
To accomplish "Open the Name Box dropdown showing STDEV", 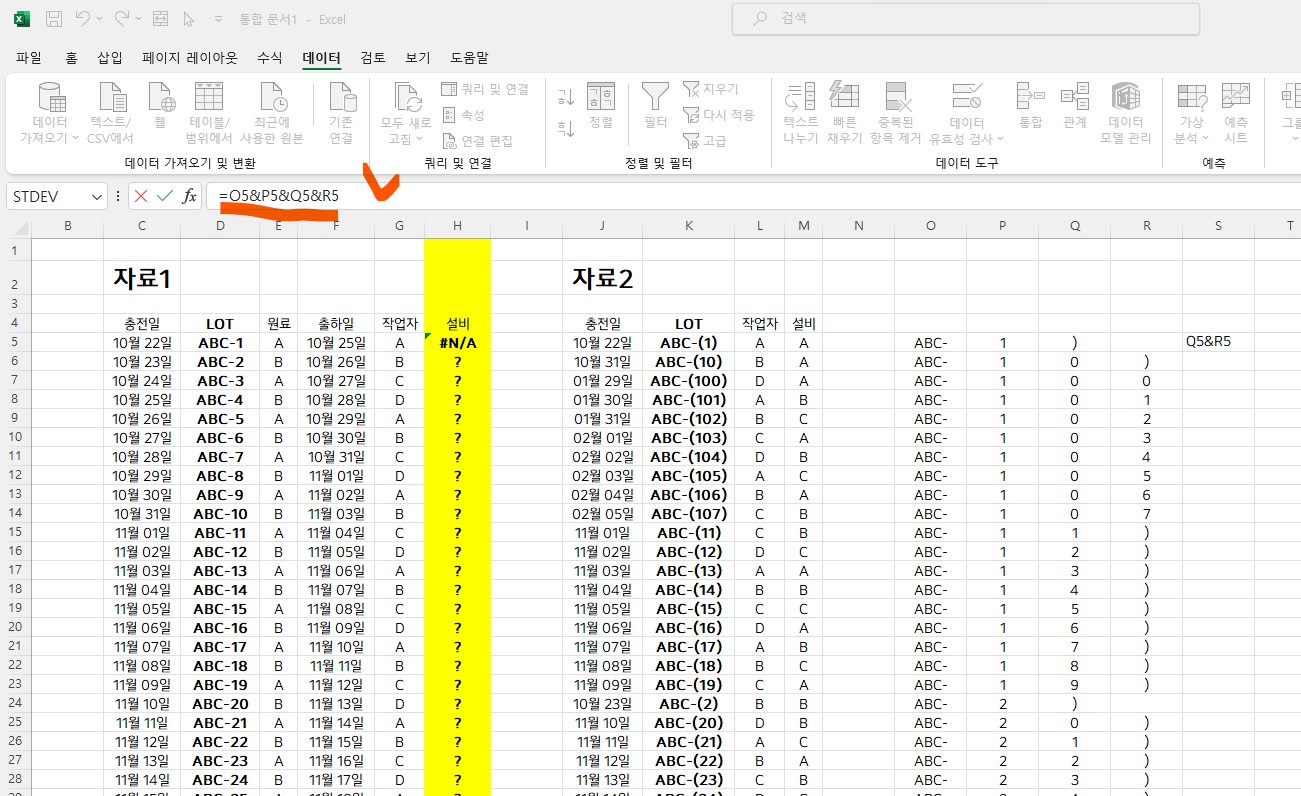I will click(x=97, y=197).
